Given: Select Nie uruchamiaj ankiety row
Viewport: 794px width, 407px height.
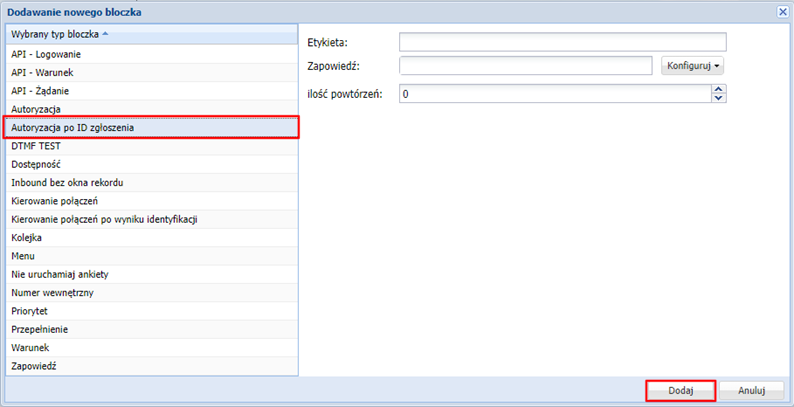Looking at the screenshot, I should pos(152,274).
